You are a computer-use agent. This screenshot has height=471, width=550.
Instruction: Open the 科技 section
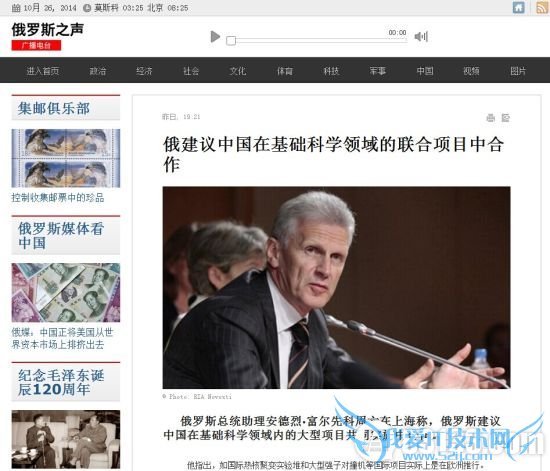[x=331, y=71]
